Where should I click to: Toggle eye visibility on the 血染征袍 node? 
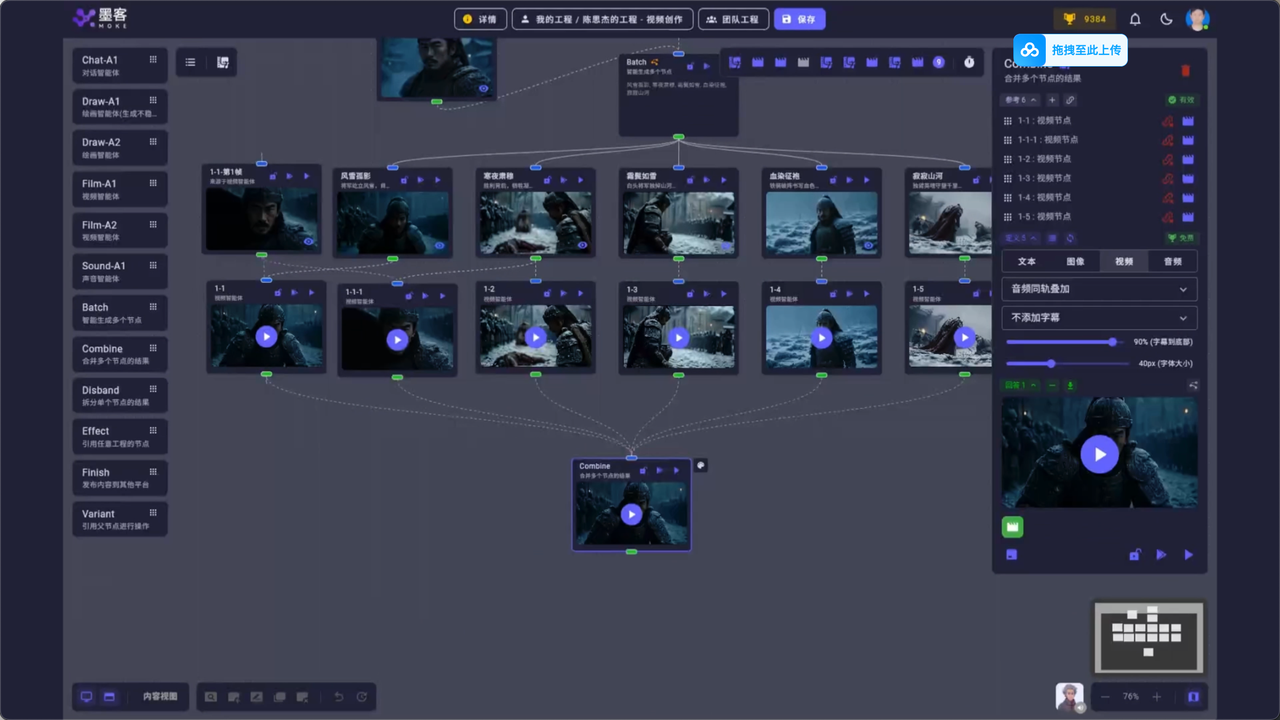(868, 244)
